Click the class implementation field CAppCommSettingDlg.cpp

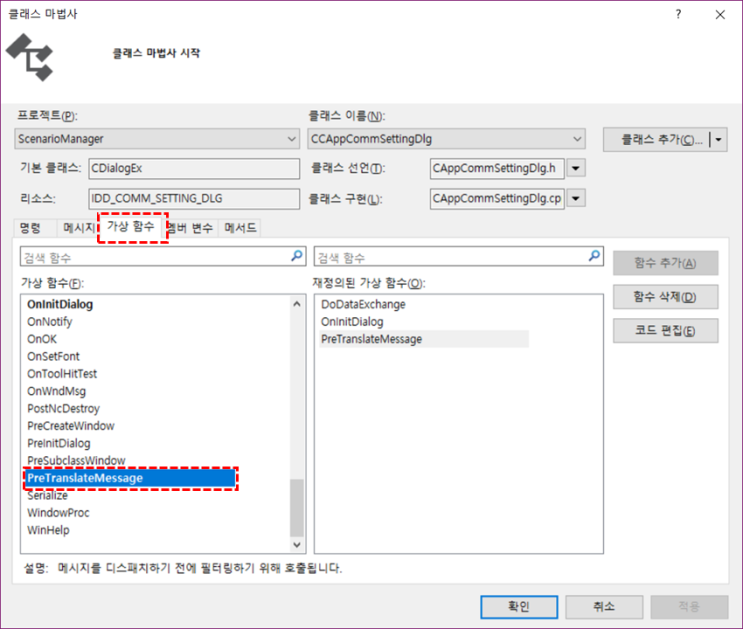497,199
